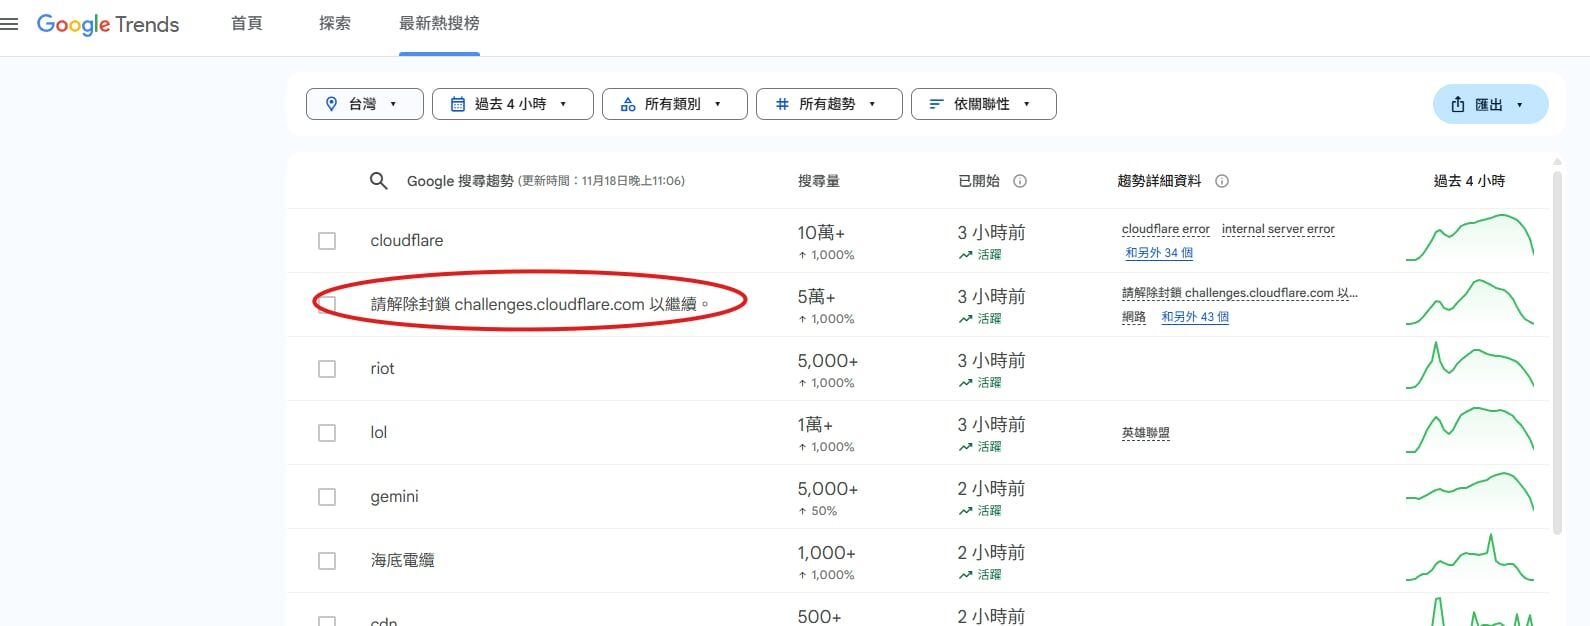Select the 海底電纜 row checkbox
This screenshot has height=626, width=1590.
327,561
